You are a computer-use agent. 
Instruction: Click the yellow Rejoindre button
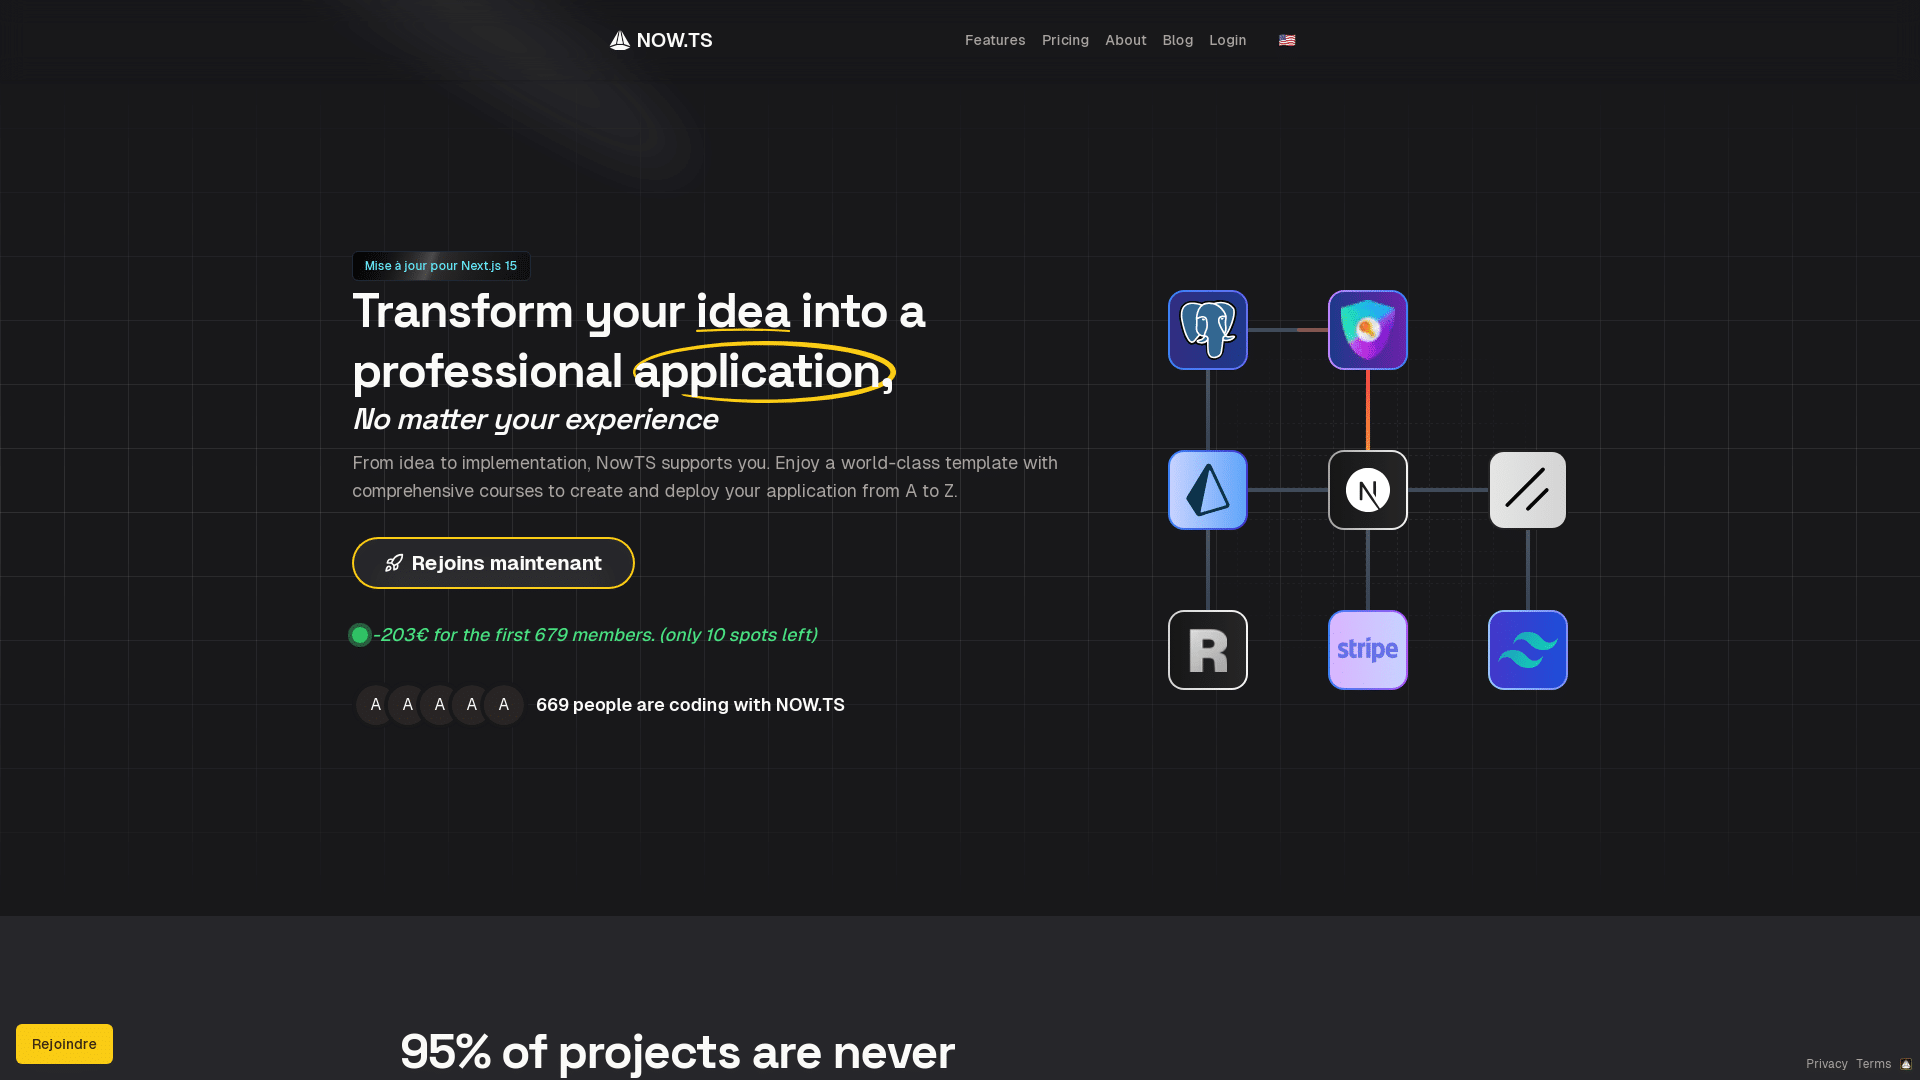pos(64,1043)
